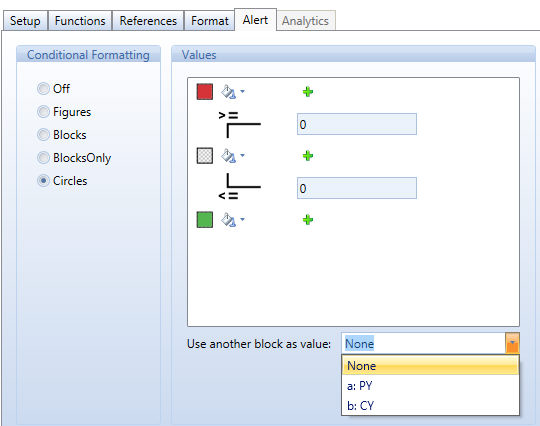
Task: Click the paint bucket icon beside green swatch
Action: [229, 220]
